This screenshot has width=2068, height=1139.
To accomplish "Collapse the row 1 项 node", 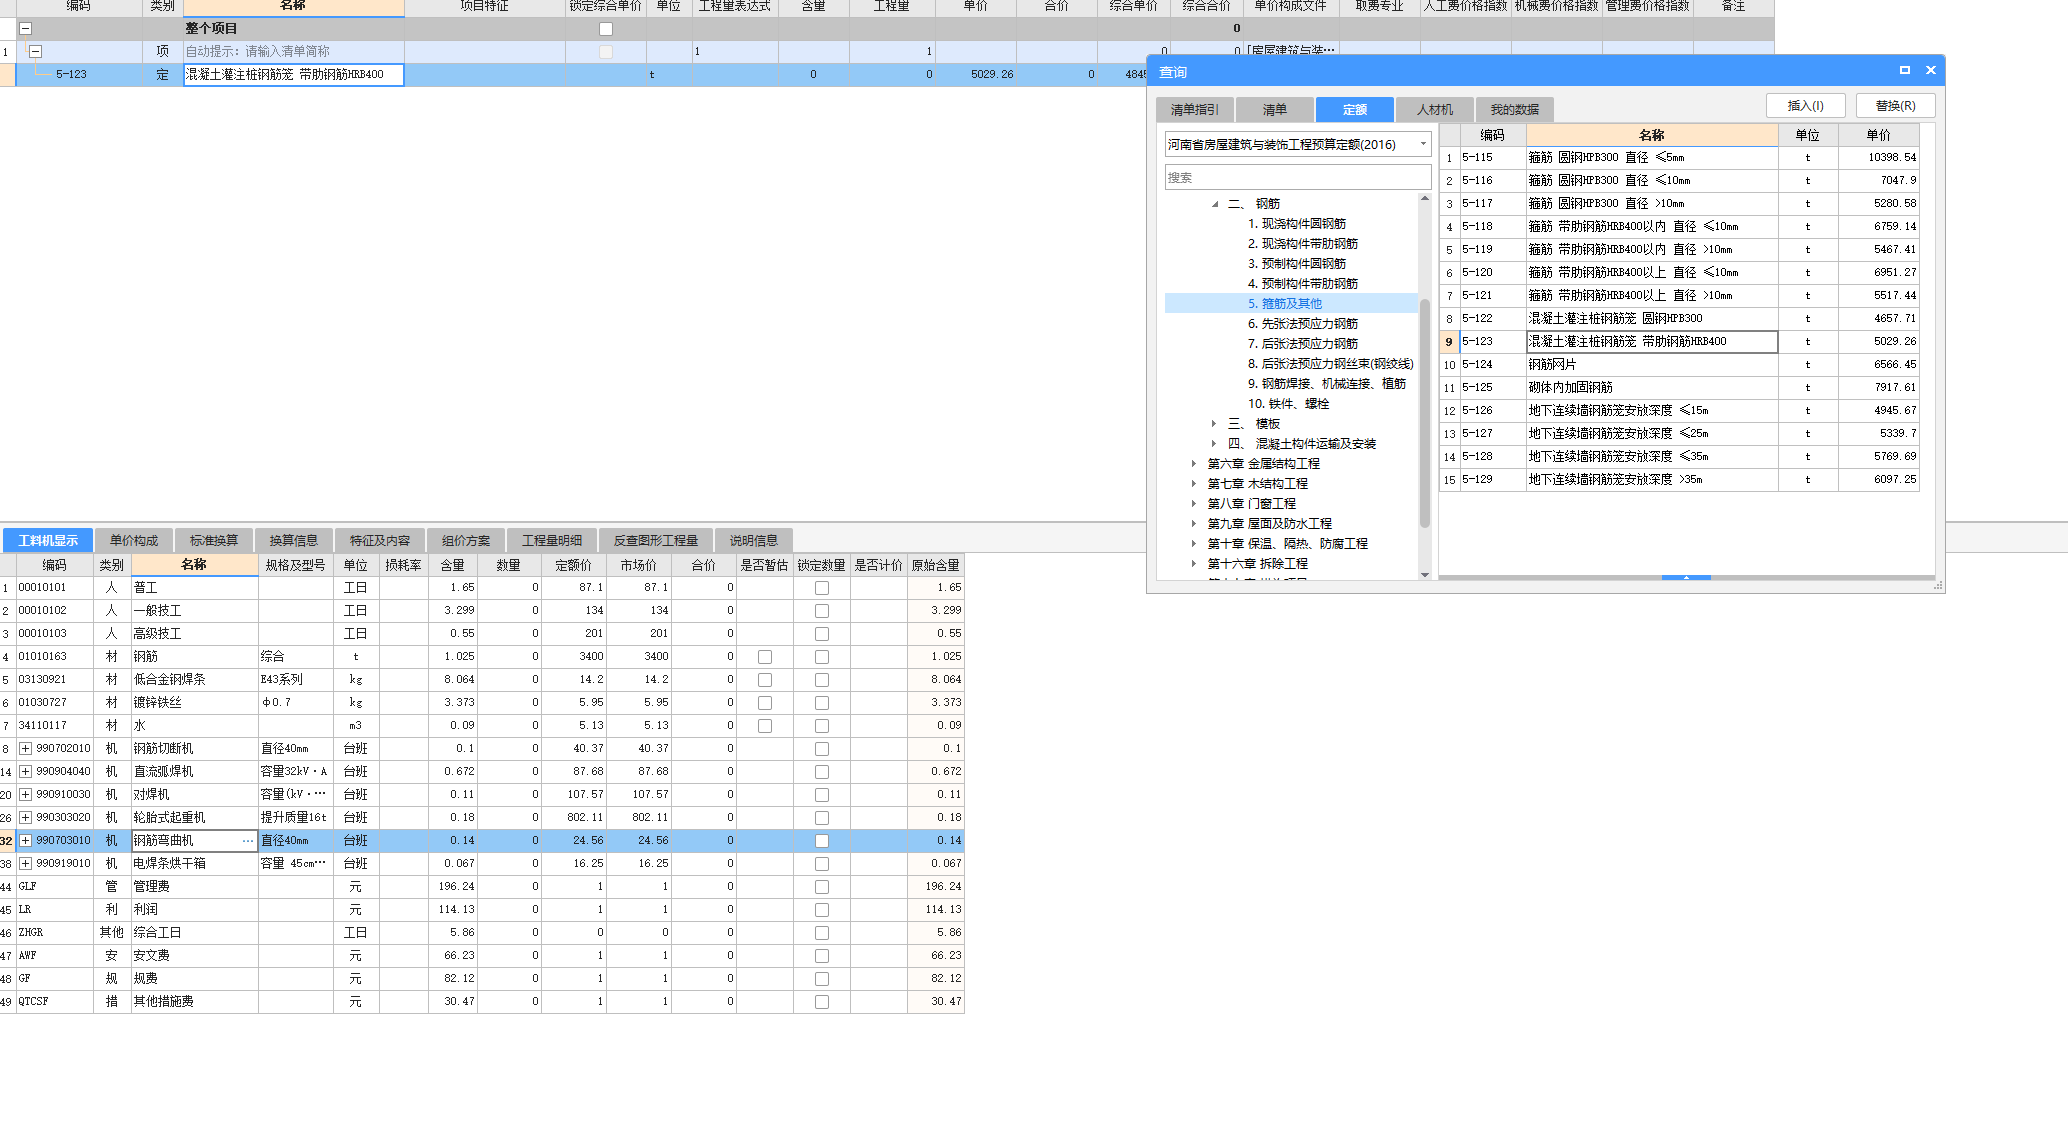I will pyautogui.click(x=36, y=51).
